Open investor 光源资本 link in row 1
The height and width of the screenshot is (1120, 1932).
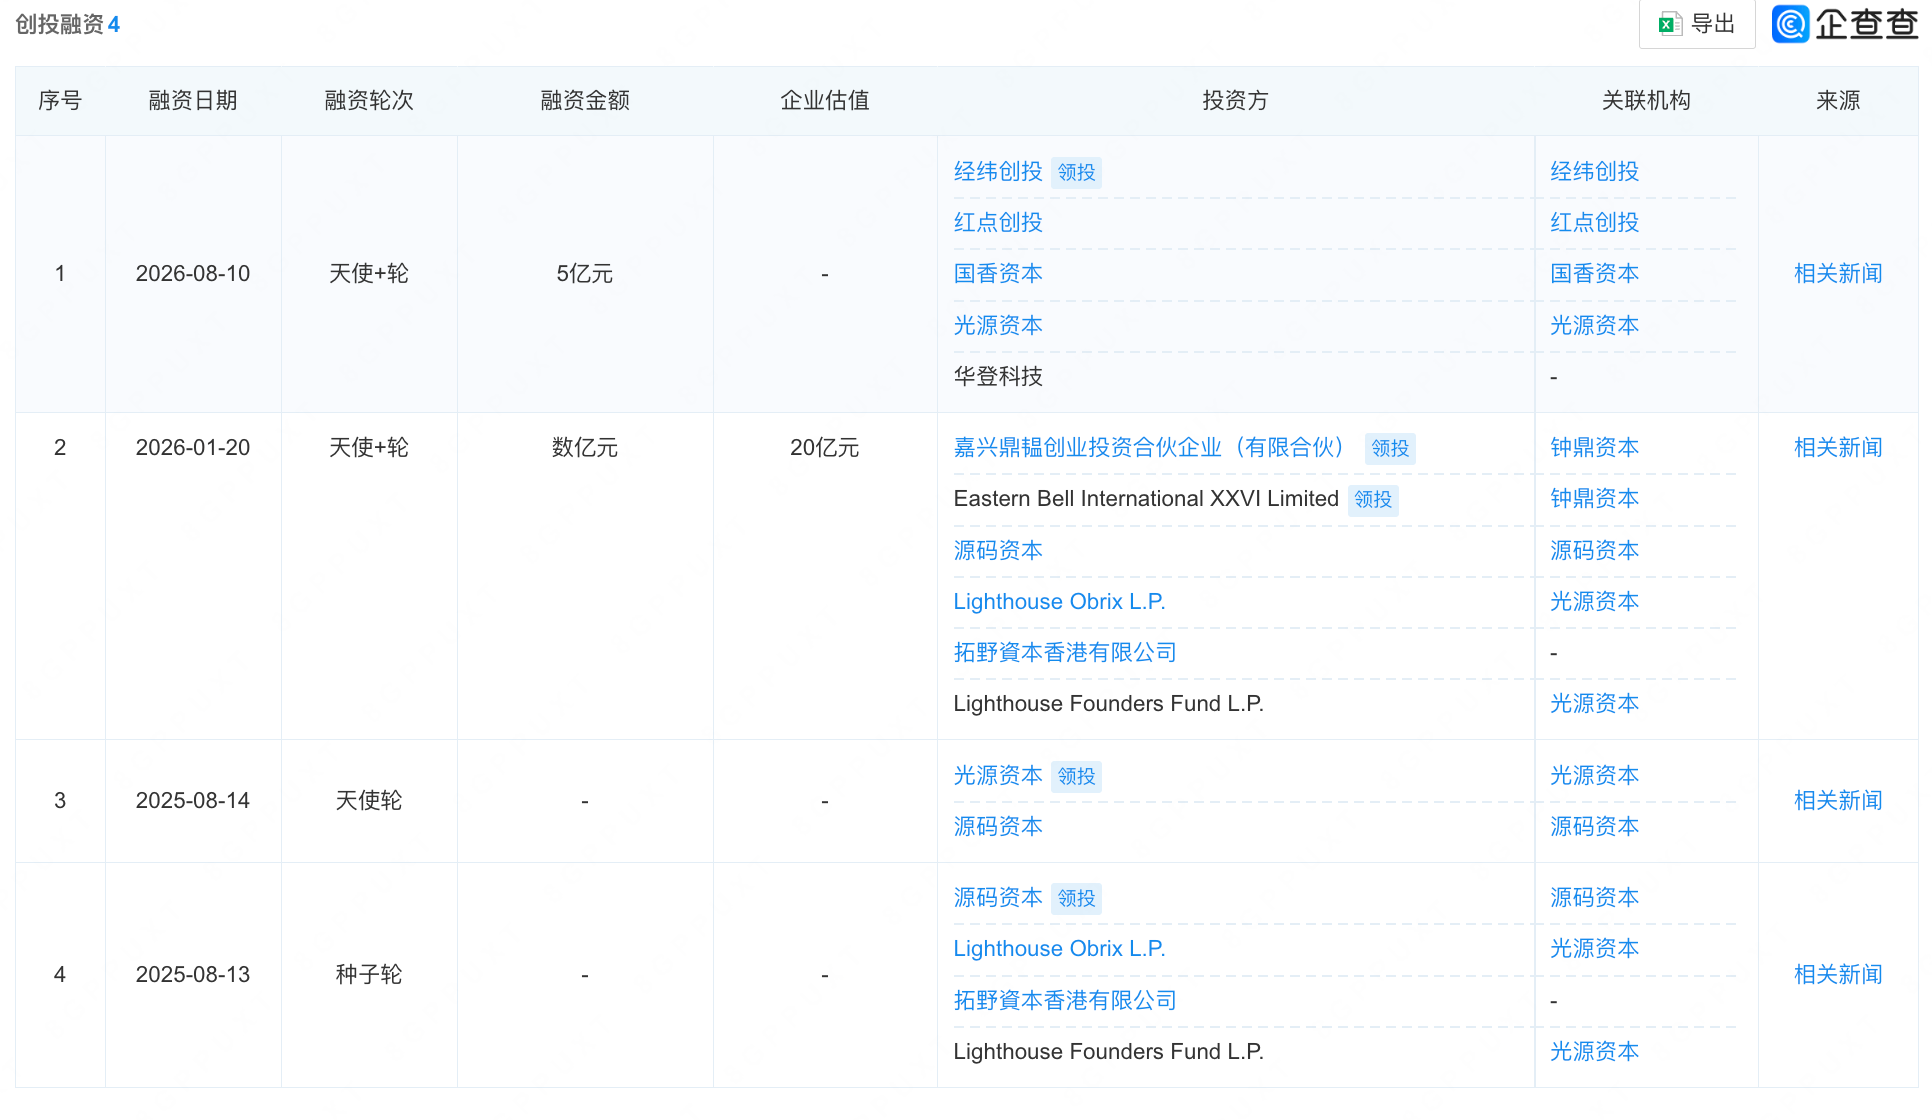pos(998,326)
